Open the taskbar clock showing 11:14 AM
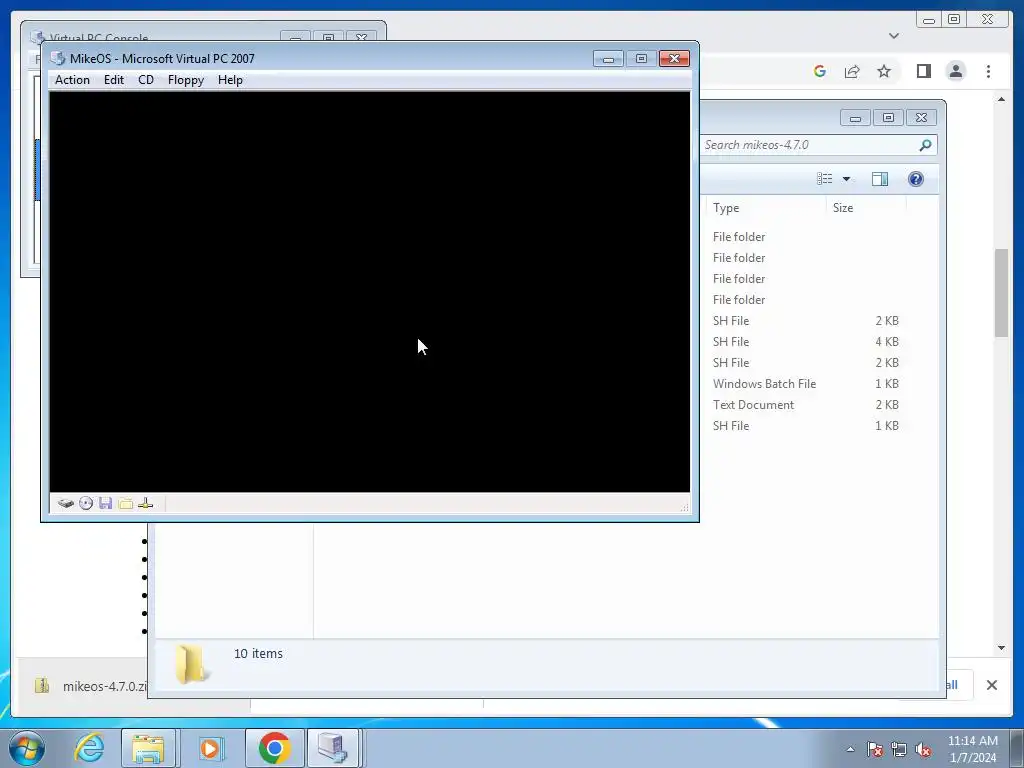The height and width of the screenshot is (768, 1024). click(x=972, y=749)
